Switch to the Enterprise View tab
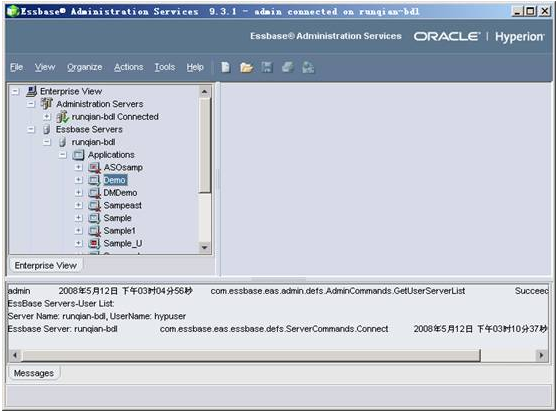Screen dimensions: 557x414 pyautogui.click(x=45, y=265)
